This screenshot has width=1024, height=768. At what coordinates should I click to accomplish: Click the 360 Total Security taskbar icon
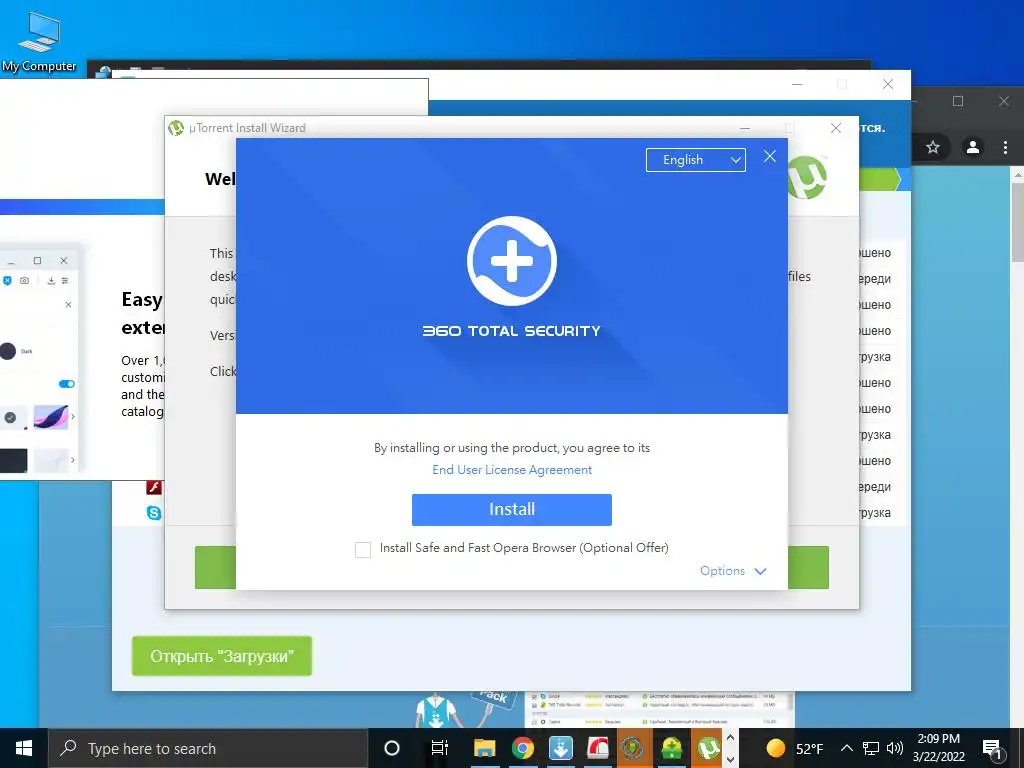(671, 748)
